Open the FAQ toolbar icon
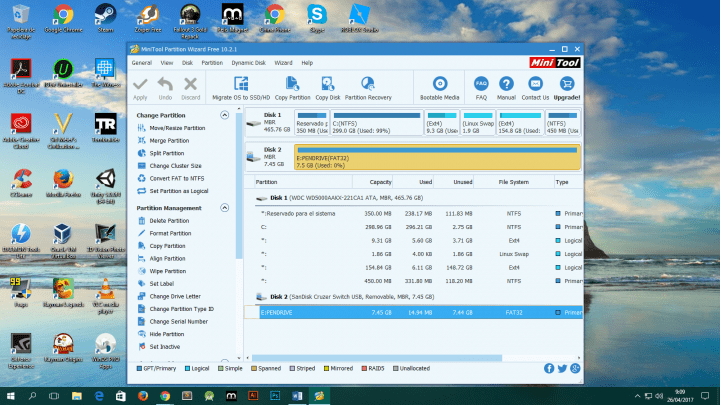The width and height of the screenshot is (720, 405). coord(481,88)
